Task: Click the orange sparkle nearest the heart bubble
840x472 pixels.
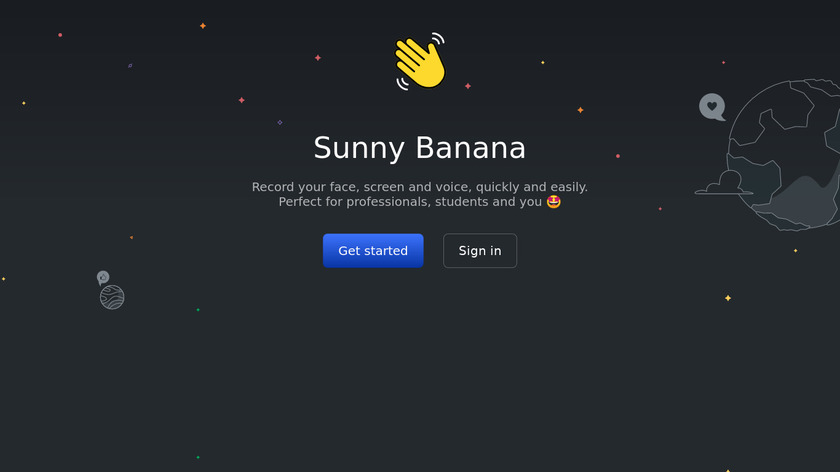Action: pyautogui.click(x=580, y=110)
